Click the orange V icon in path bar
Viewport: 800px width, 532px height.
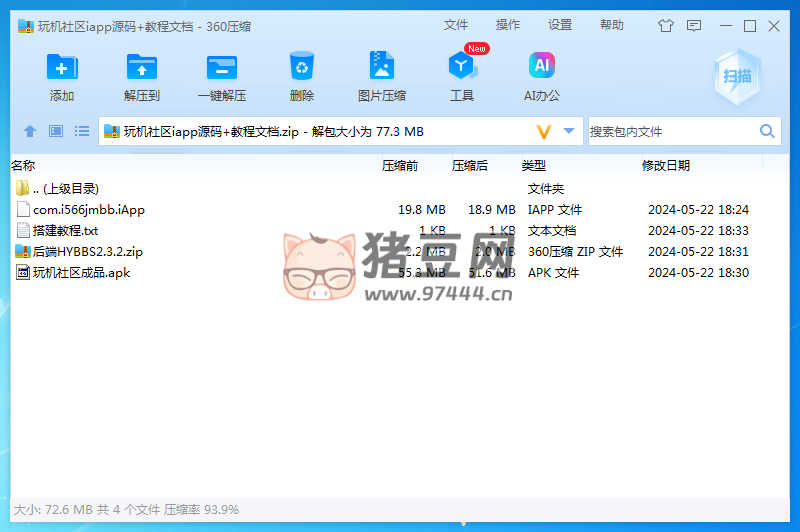coord(544,131)
